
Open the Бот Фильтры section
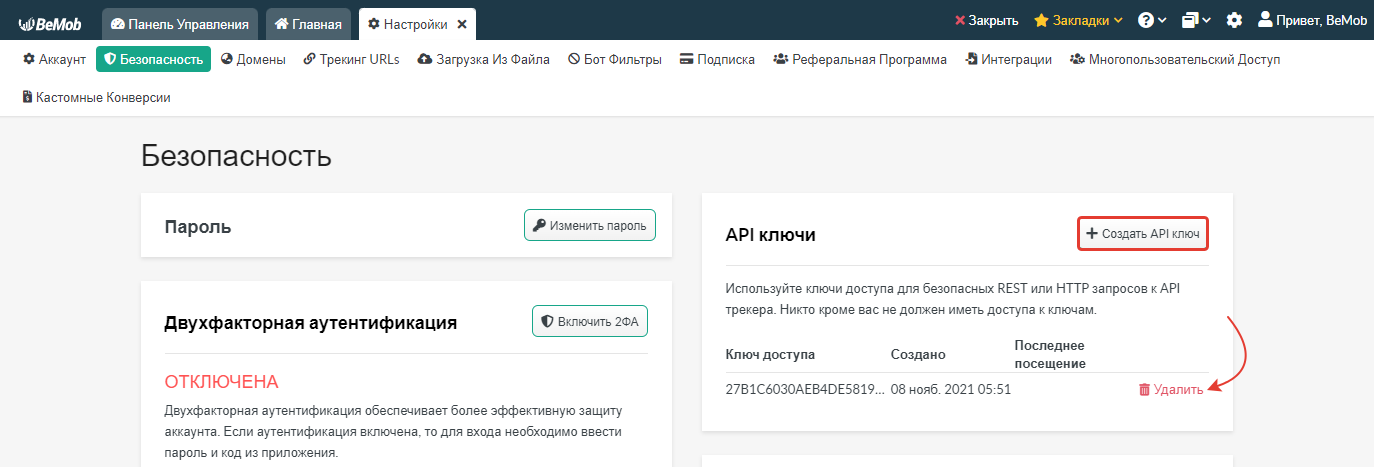(614, 59)
